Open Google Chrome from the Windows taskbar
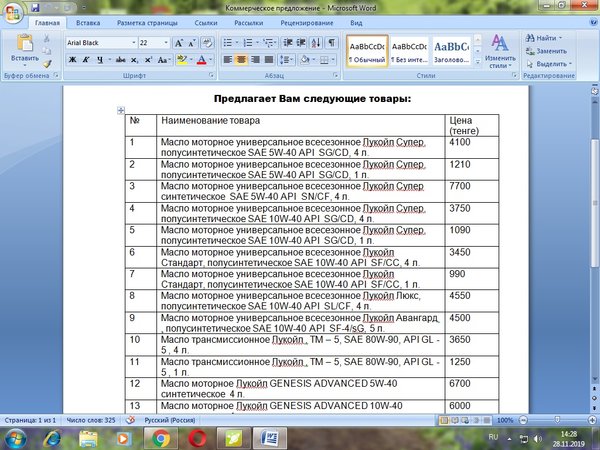 (x=163, y=437)
